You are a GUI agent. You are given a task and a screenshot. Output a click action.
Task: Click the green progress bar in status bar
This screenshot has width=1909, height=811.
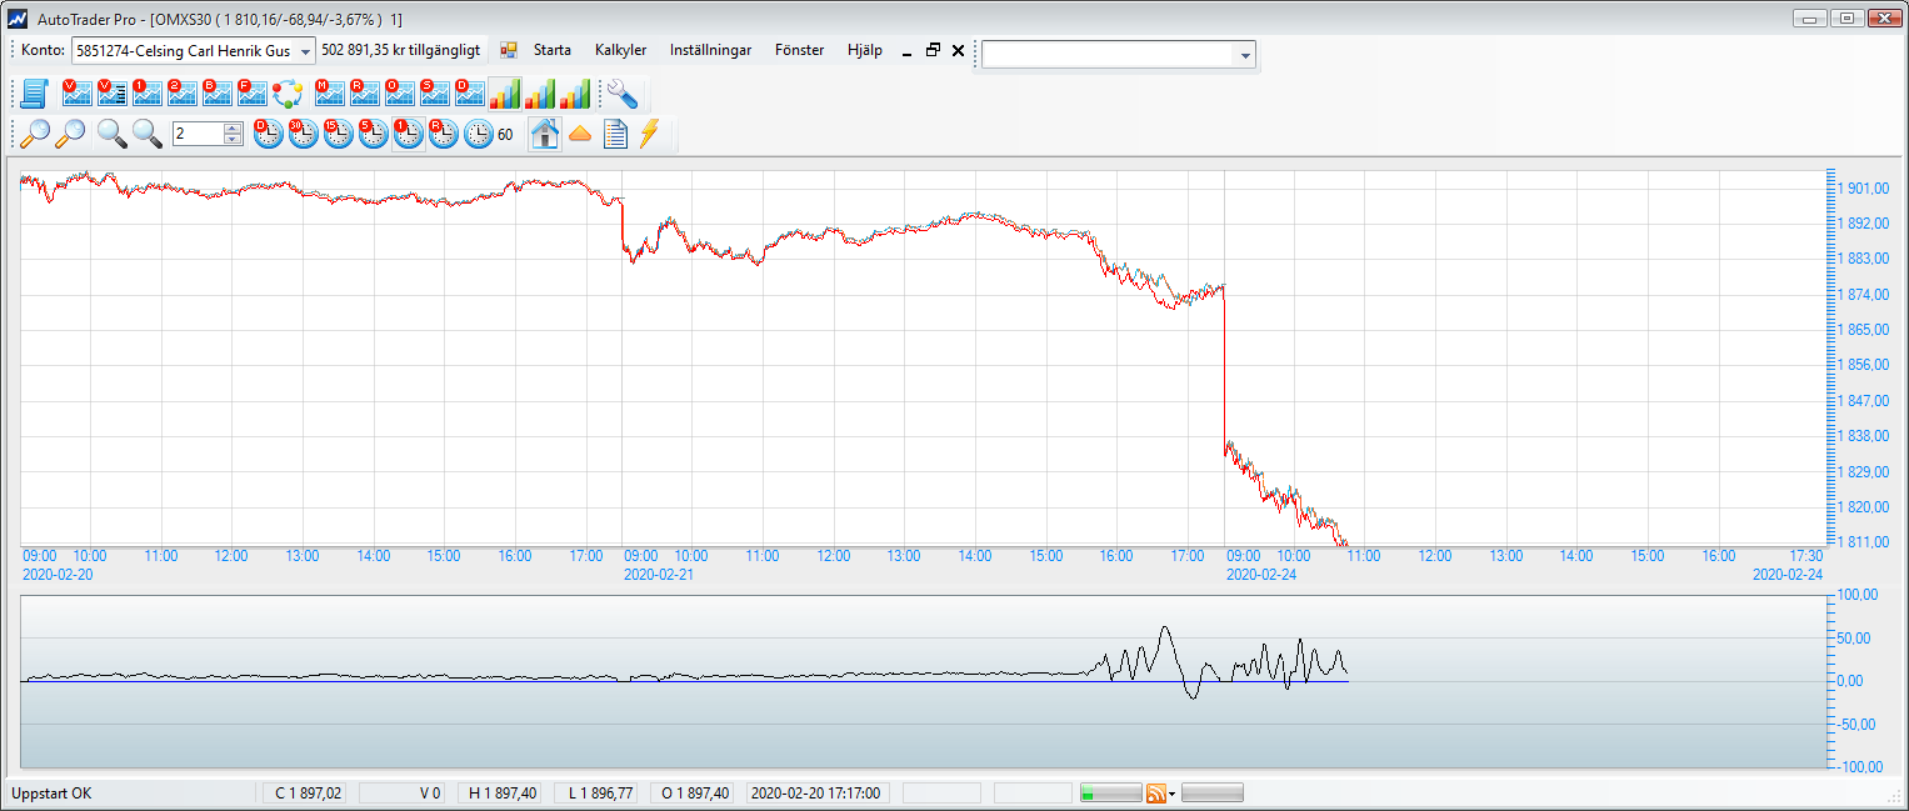point(1110,794)
